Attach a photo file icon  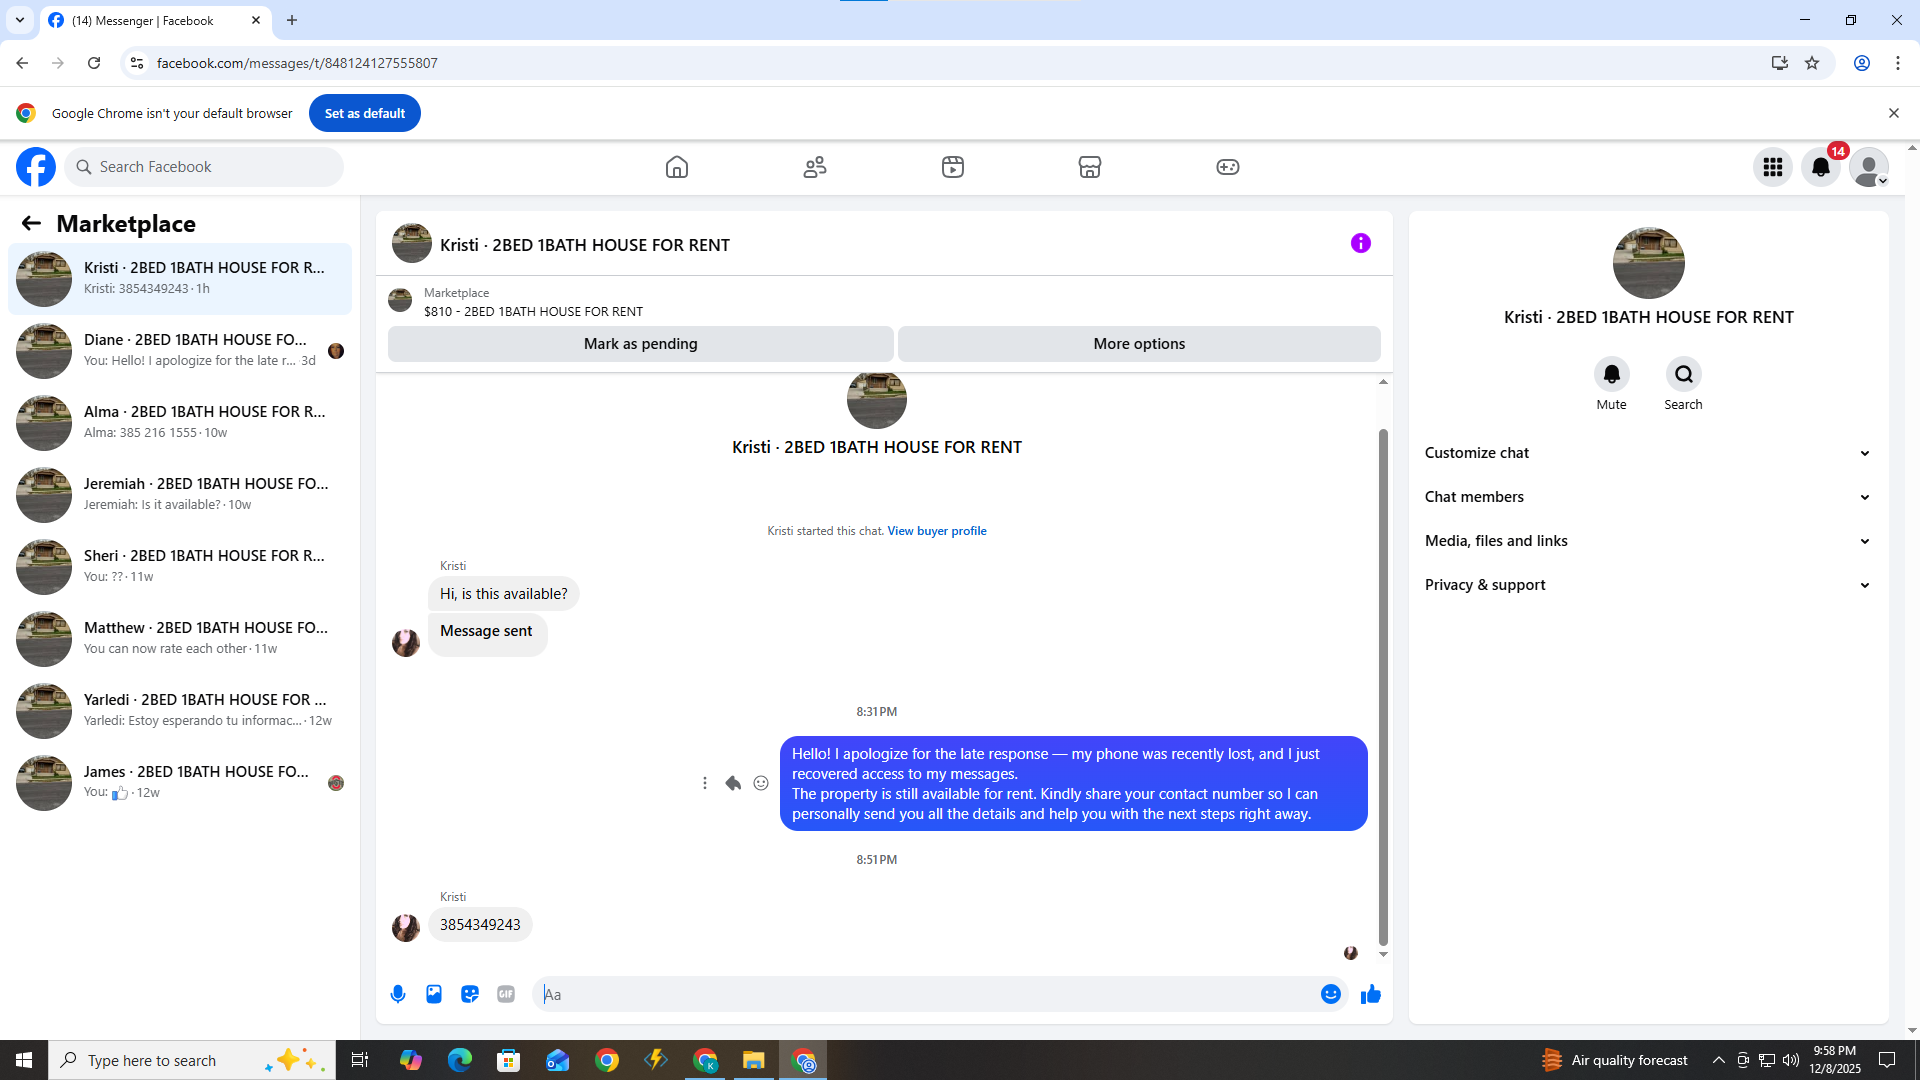(434, 994)
